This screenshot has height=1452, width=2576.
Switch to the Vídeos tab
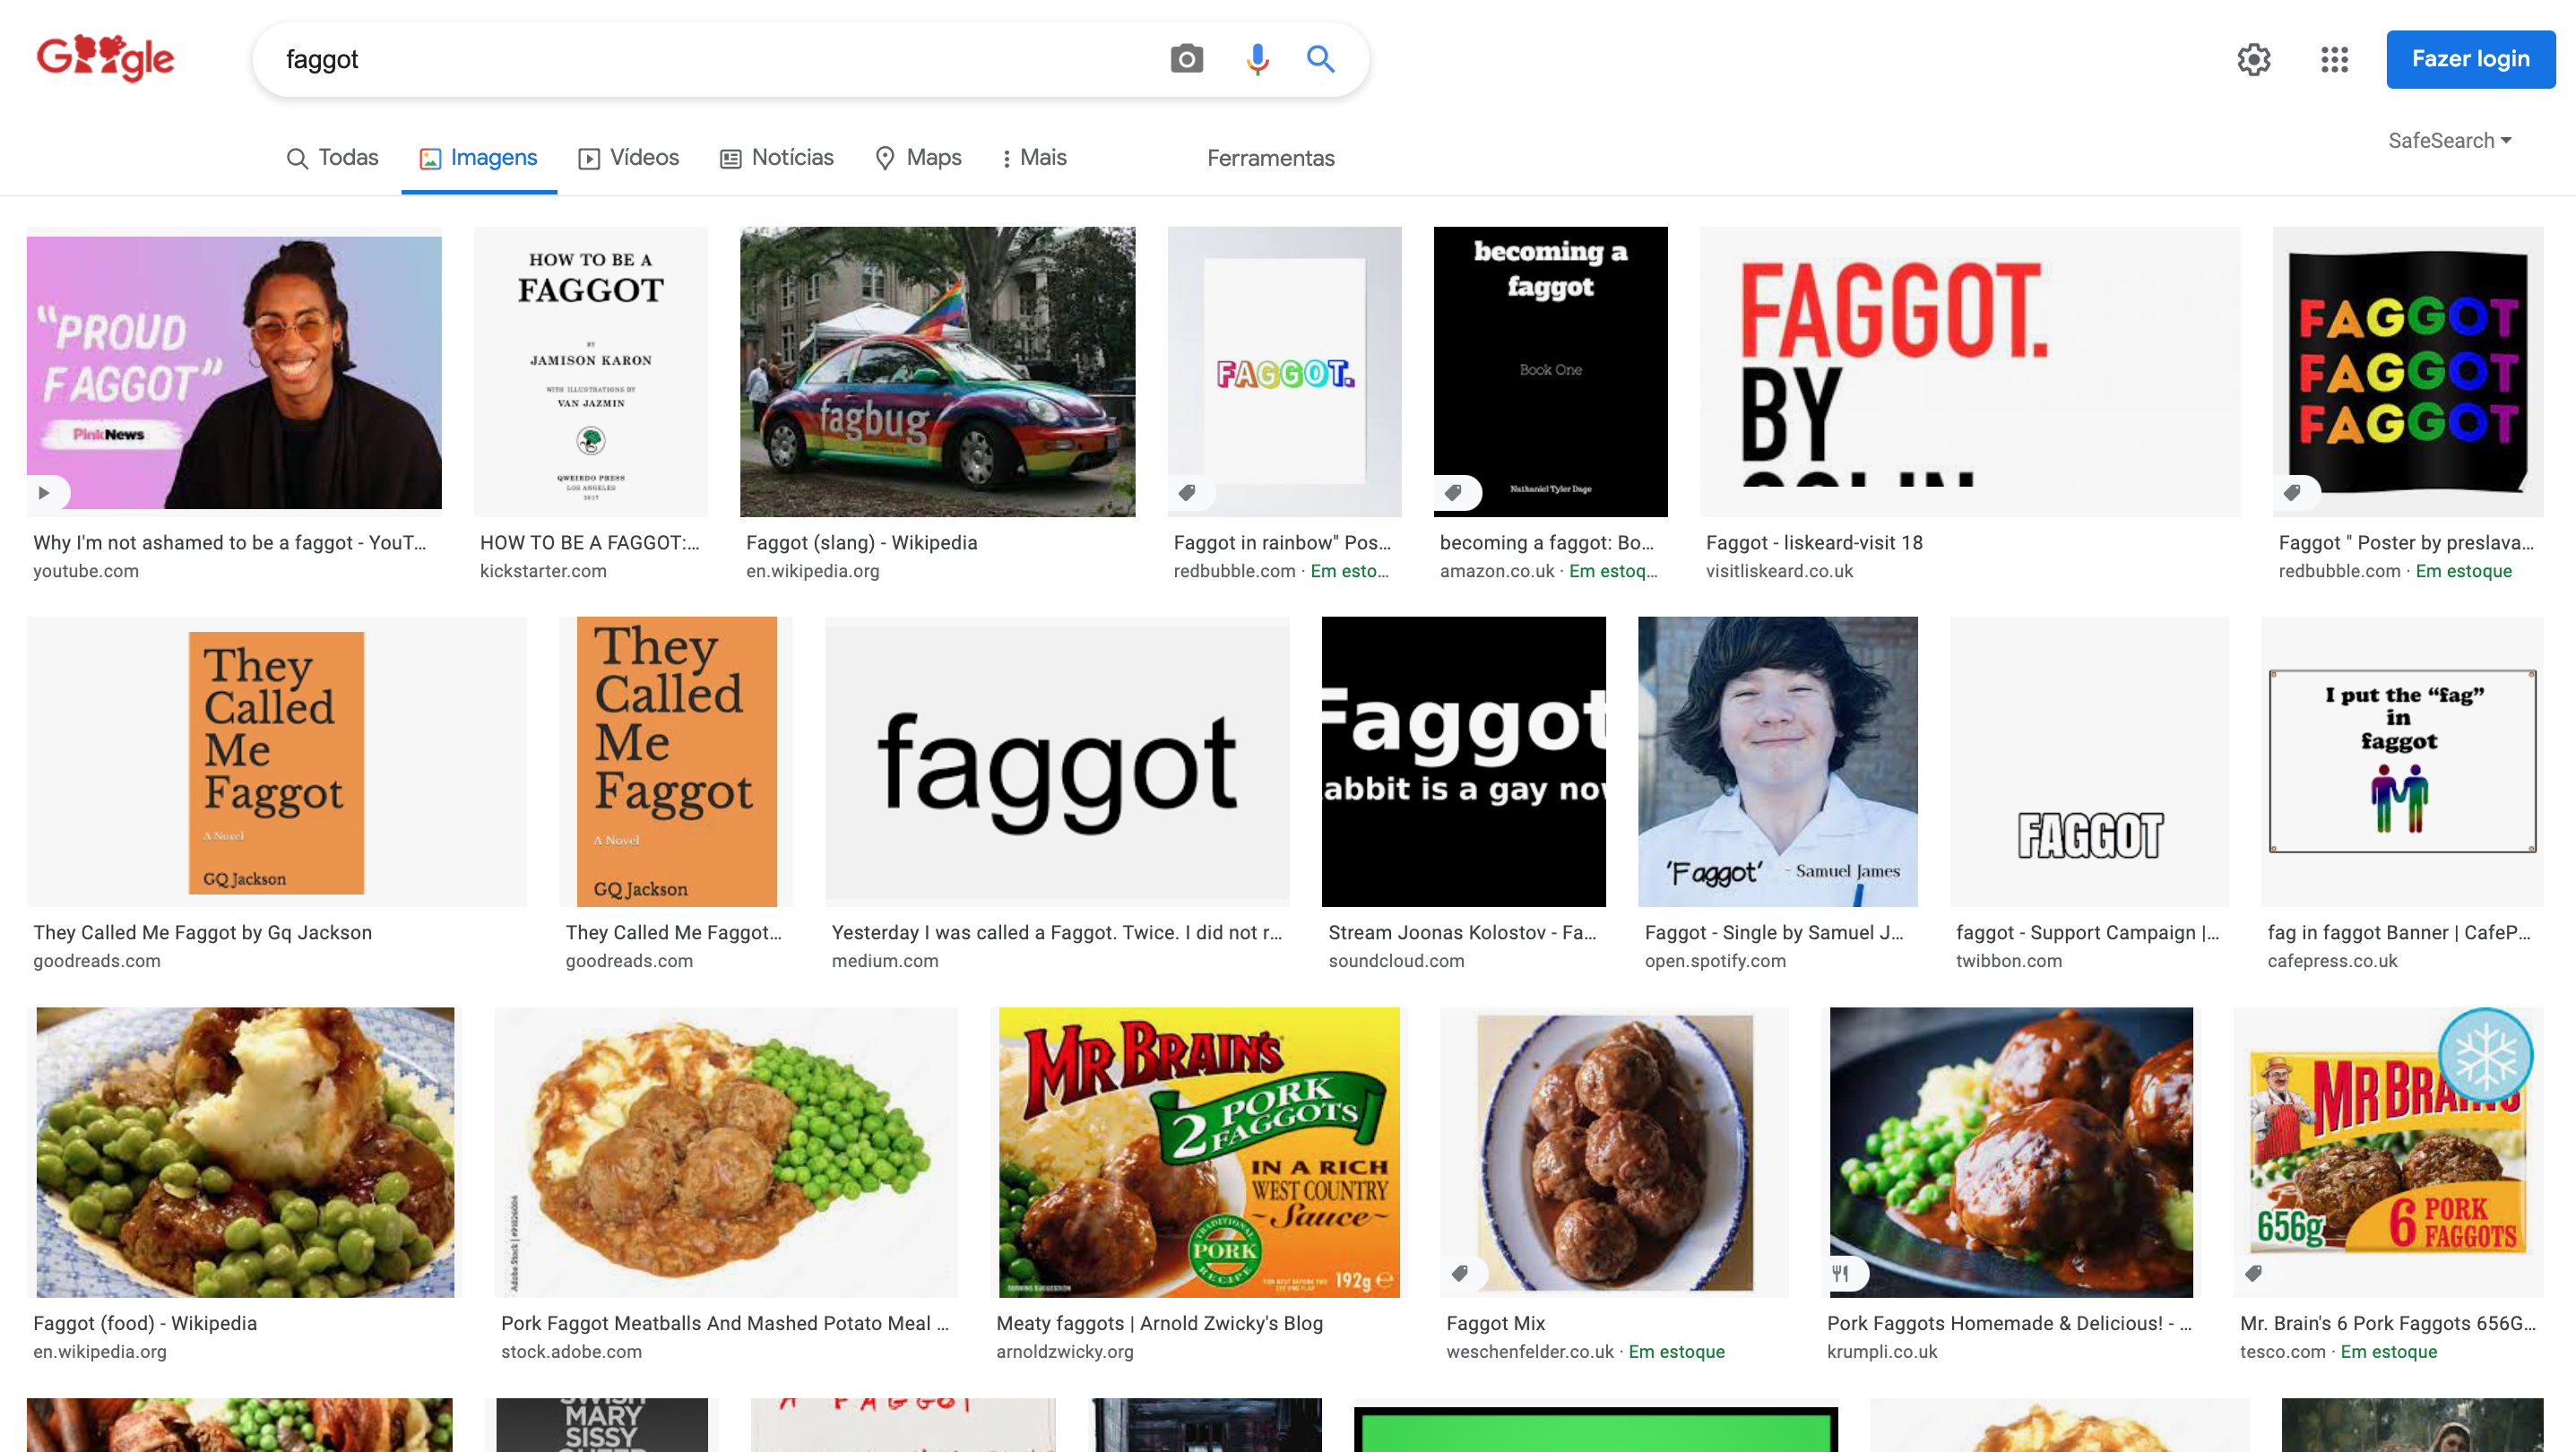628,158
